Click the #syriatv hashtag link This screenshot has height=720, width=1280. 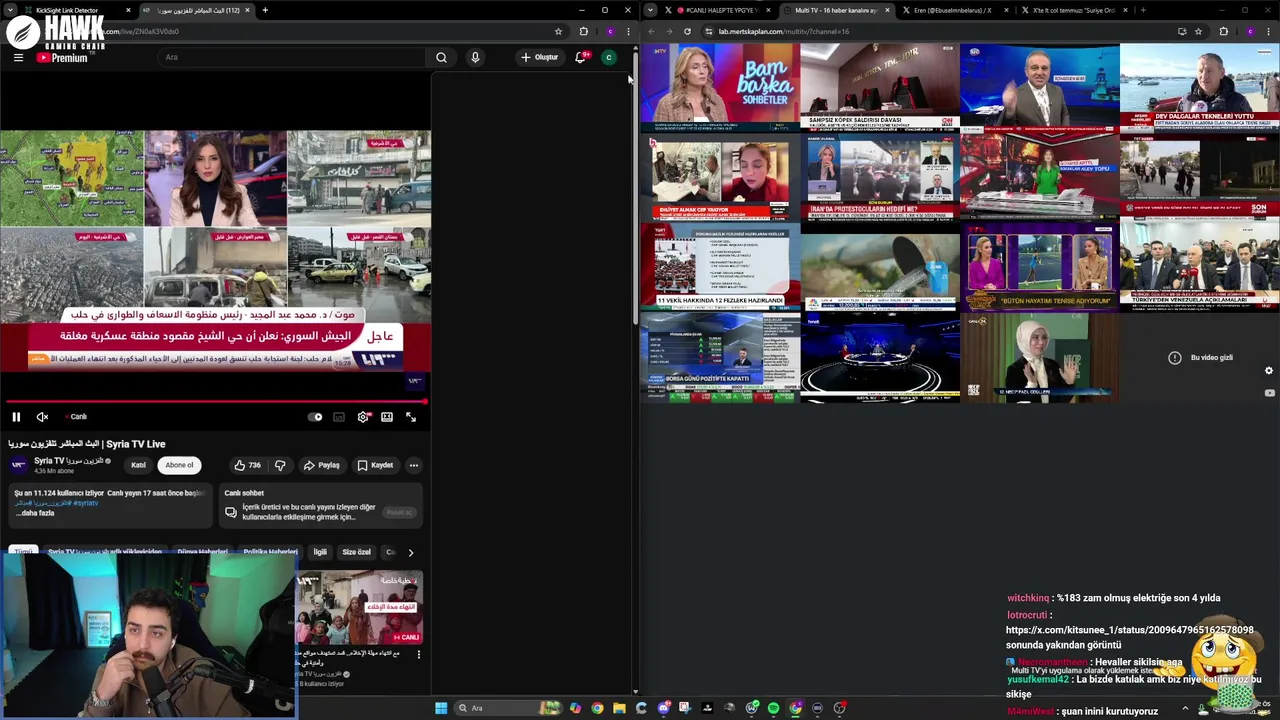click(85, 503)
